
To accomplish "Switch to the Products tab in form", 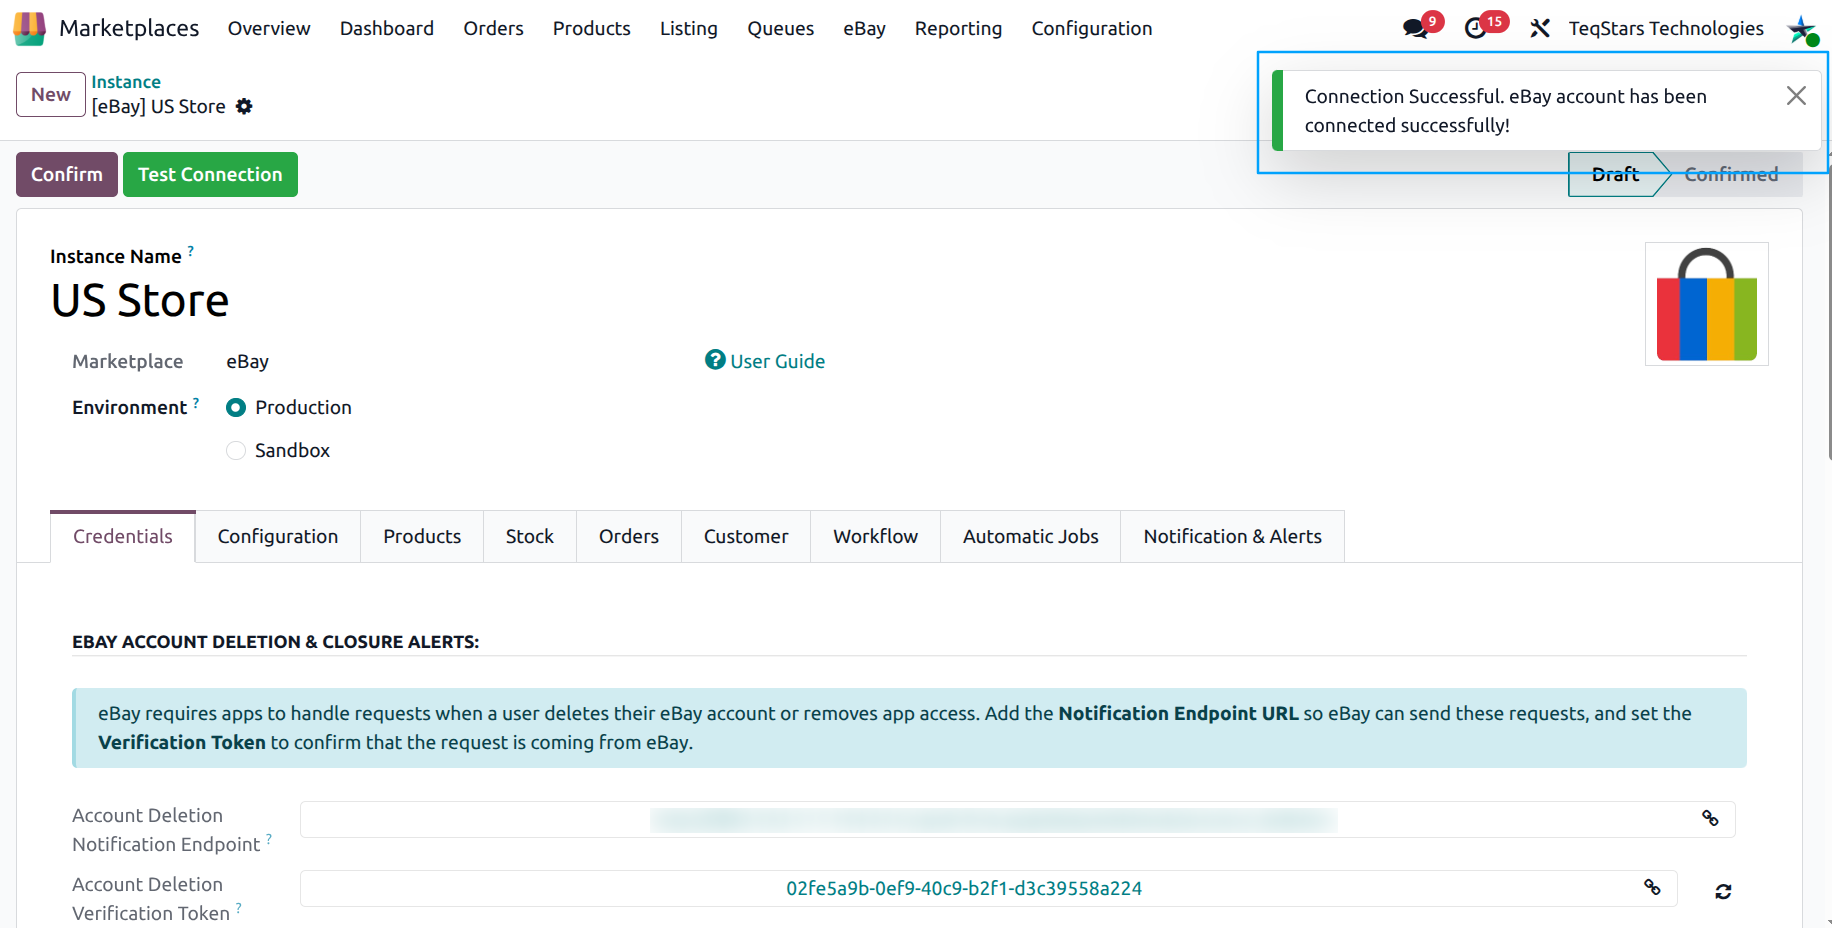I will coord(422,536).
